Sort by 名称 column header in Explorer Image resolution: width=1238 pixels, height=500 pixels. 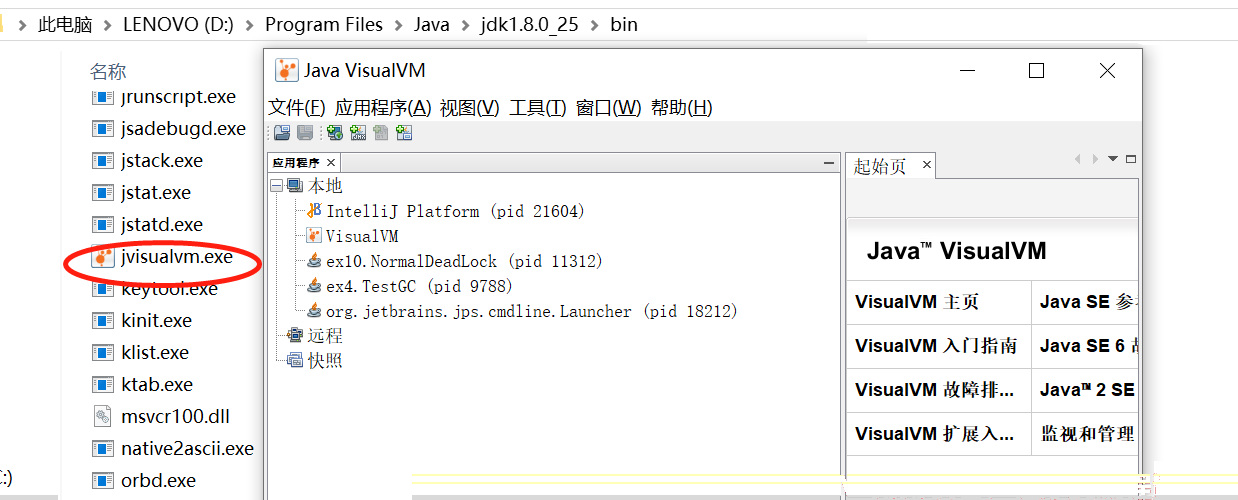108,71
